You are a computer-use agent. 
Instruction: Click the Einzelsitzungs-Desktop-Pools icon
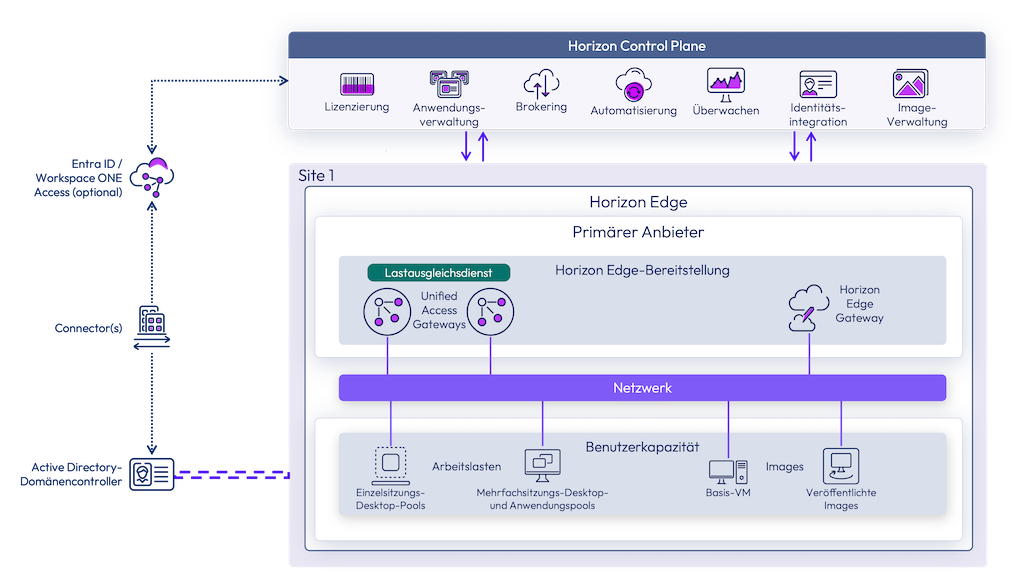coord(390,466)
